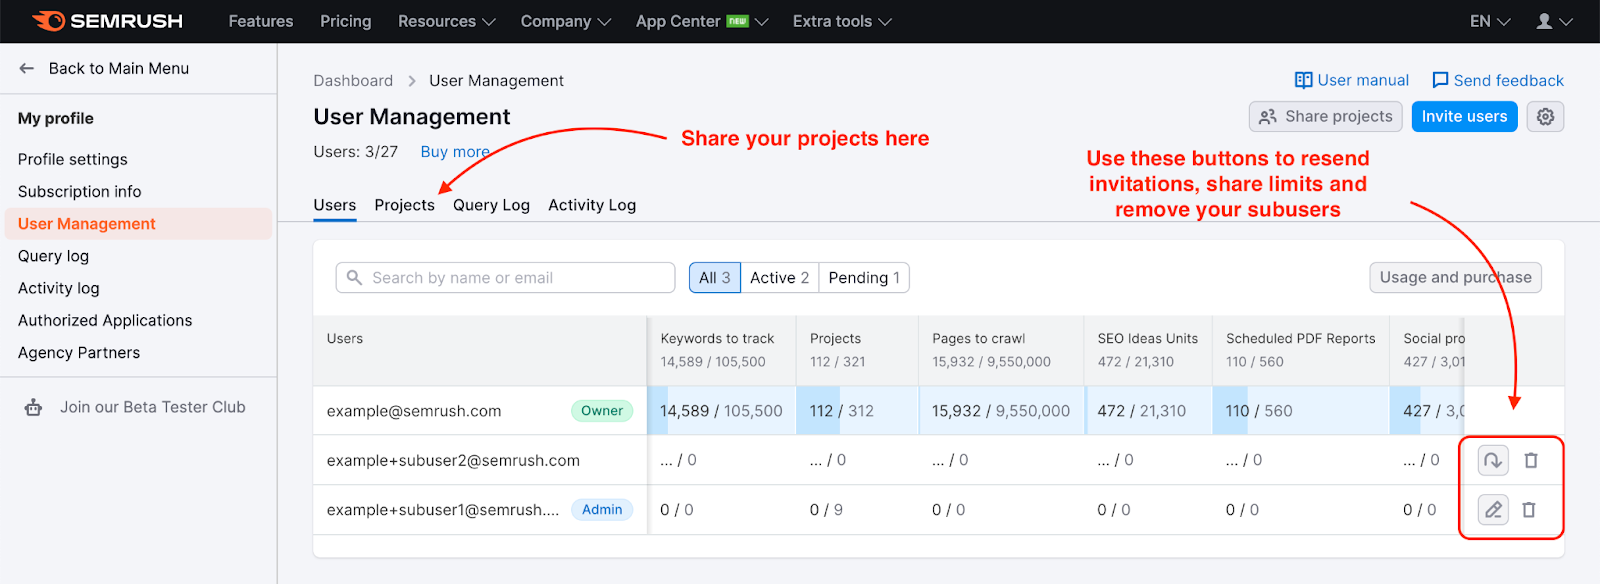Open the user account icon menu
Screen dimensions: 1600x584
(x=1554, y=21)
